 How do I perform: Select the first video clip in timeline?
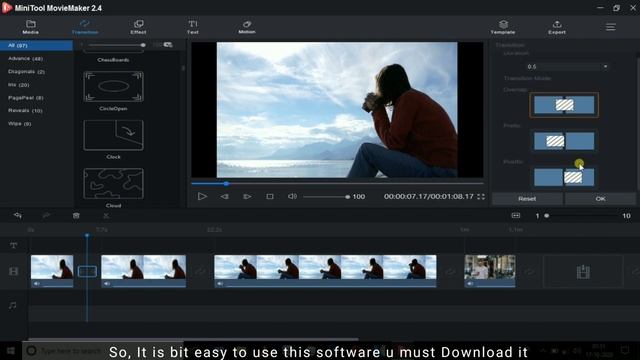tap(52, 271)
